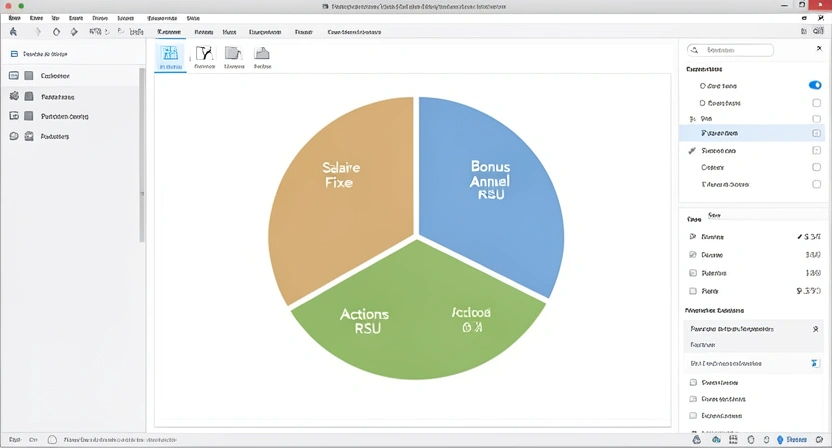Click the blue square icon in the lower right panel

[x=817, y=363]
